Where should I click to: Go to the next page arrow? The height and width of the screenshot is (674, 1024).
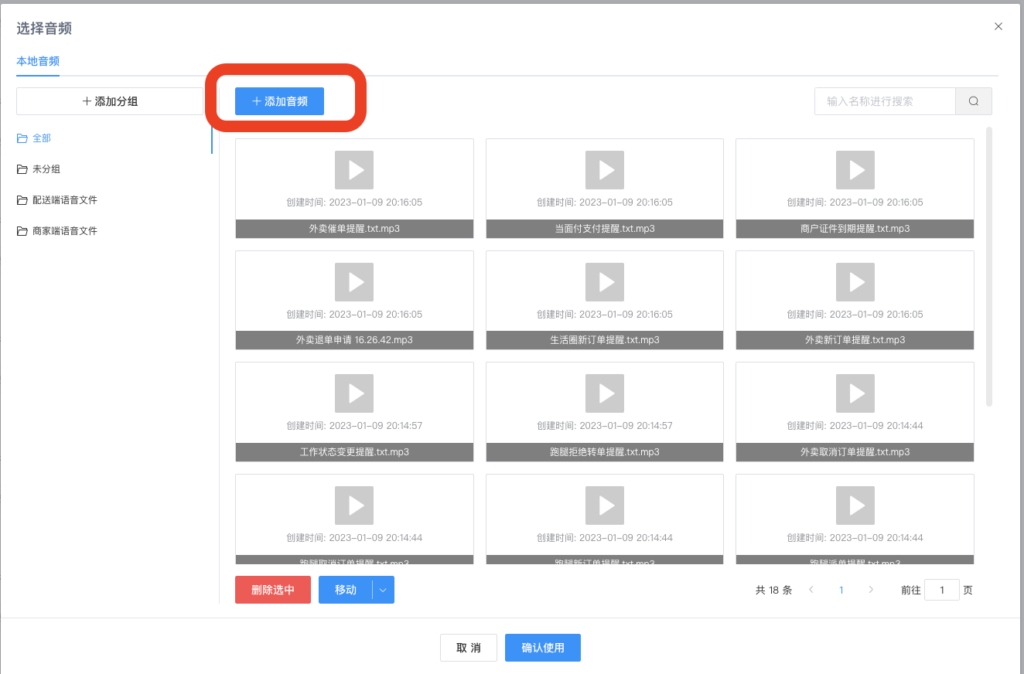tap(871, 590)
